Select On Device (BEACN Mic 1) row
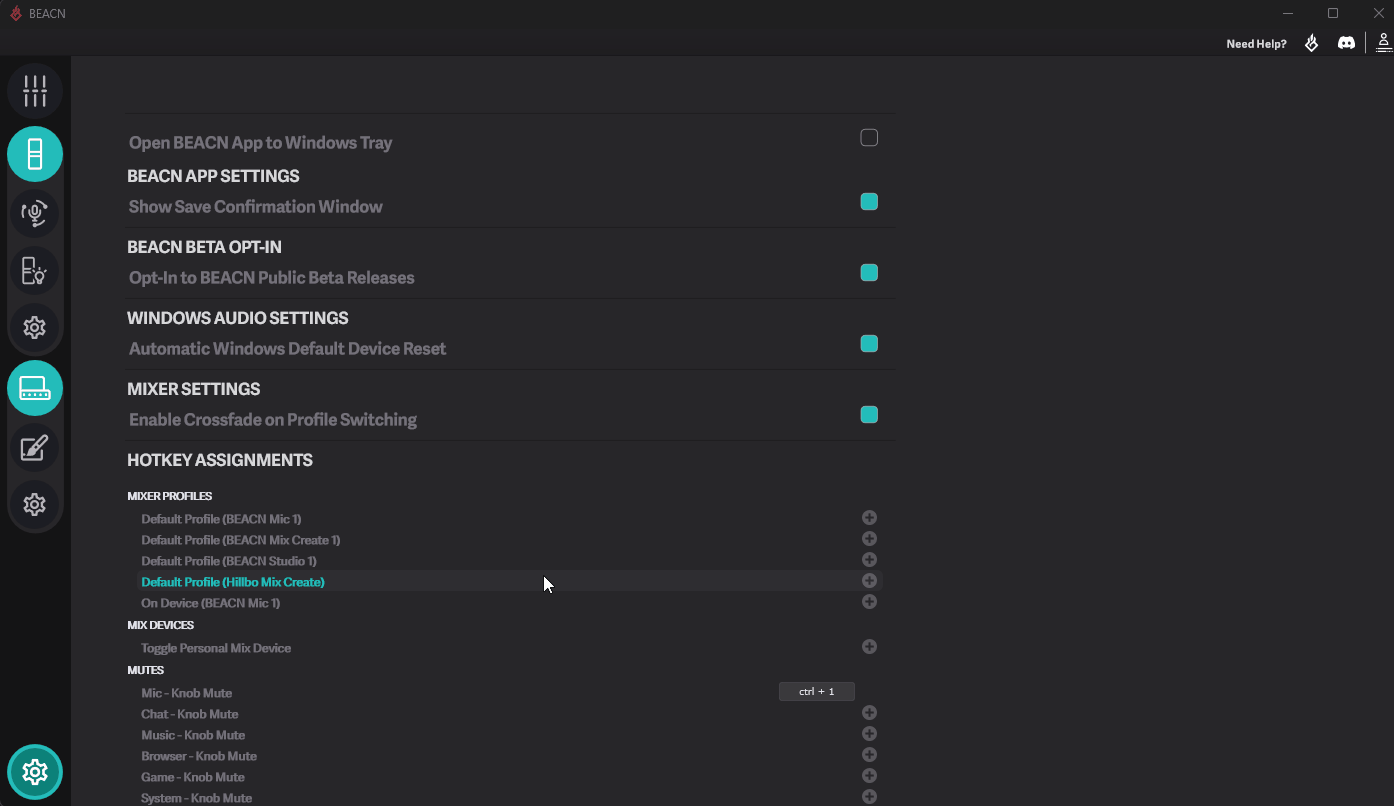1394x806 pixels. [x=510, y=603]
